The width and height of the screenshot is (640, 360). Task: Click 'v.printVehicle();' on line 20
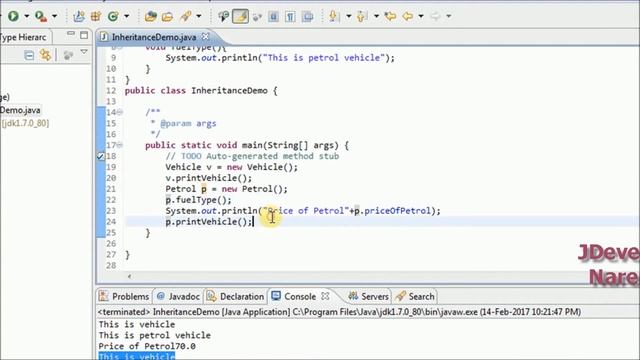point(209,178)
